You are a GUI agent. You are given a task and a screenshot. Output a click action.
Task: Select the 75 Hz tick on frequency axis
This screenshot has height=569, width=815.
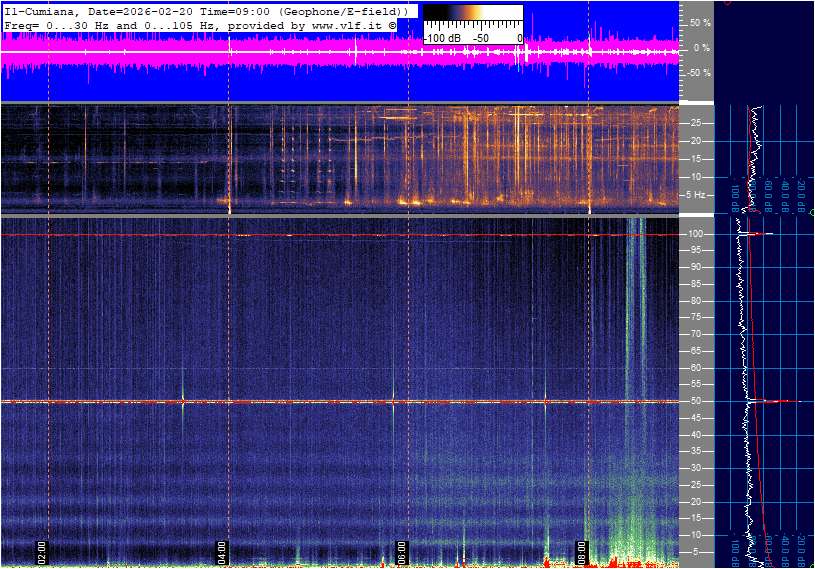pyautogui.click(x=695, y=318)
